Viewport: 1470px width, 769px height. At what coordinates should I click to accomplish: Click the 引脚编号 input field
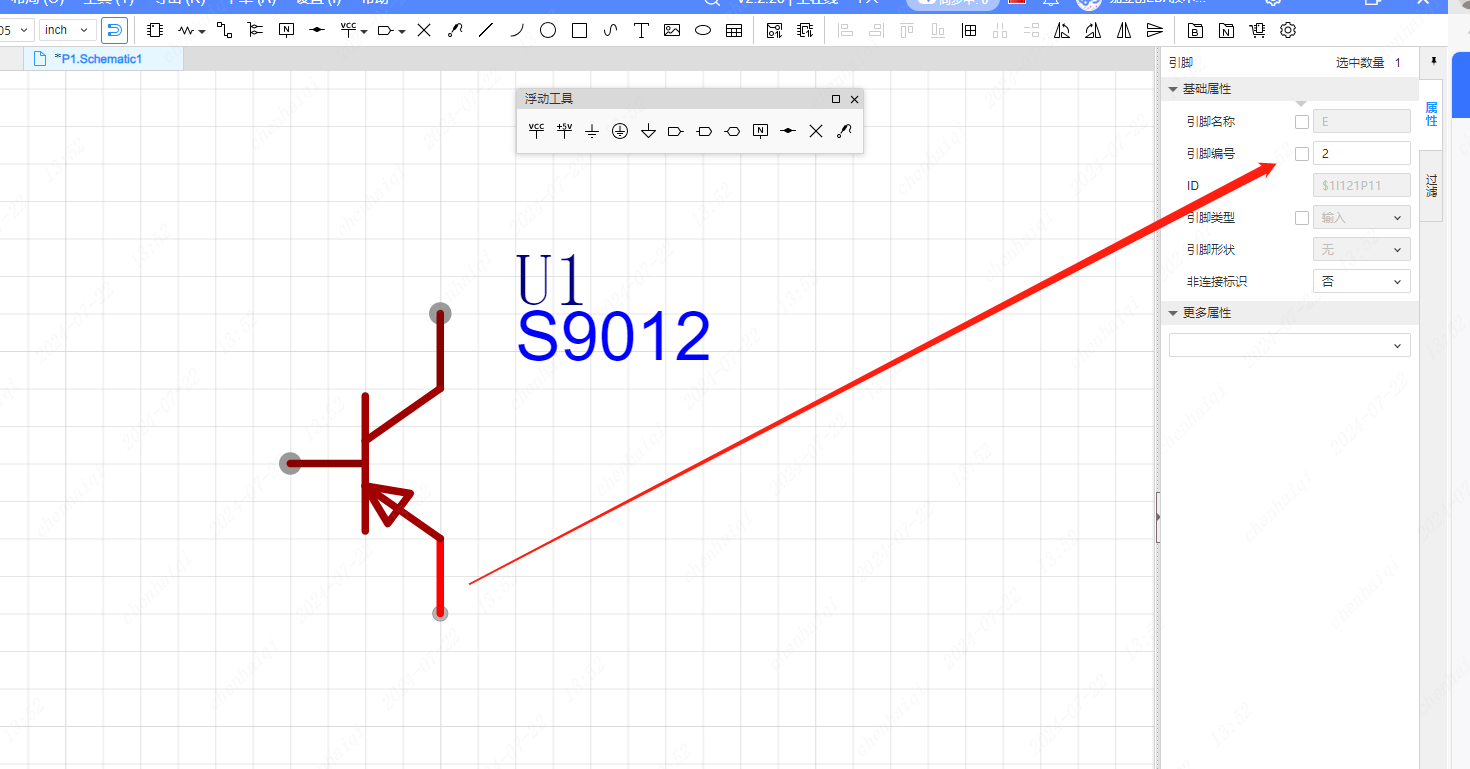(1361, 154)
